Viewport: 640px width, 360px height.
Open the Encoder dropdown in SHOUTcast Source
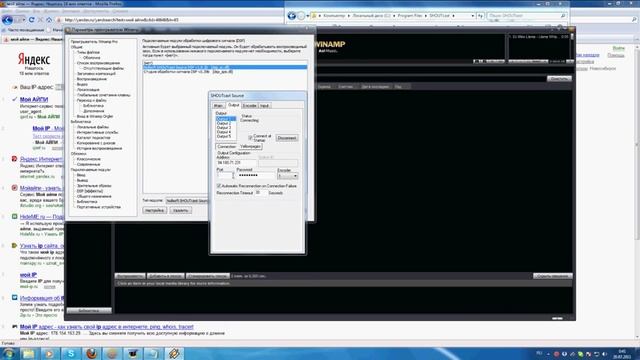(x=288, y=176)
